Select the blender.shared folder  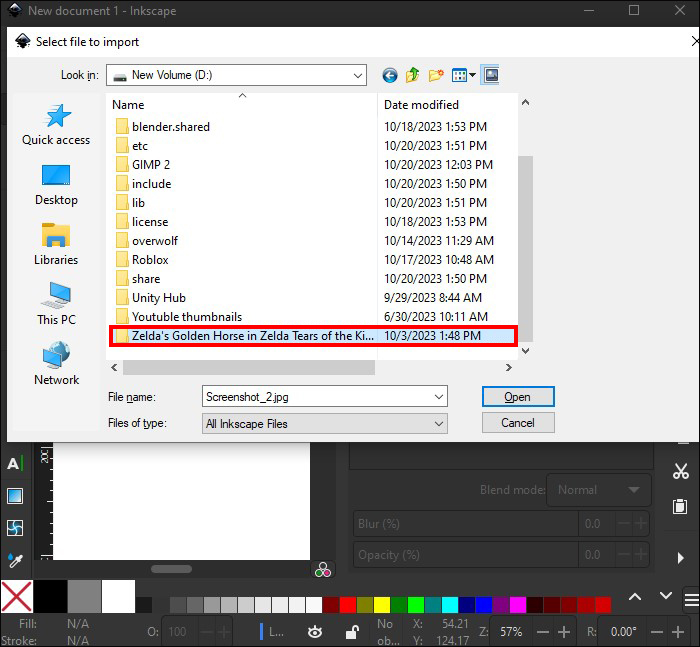point(171,127)
